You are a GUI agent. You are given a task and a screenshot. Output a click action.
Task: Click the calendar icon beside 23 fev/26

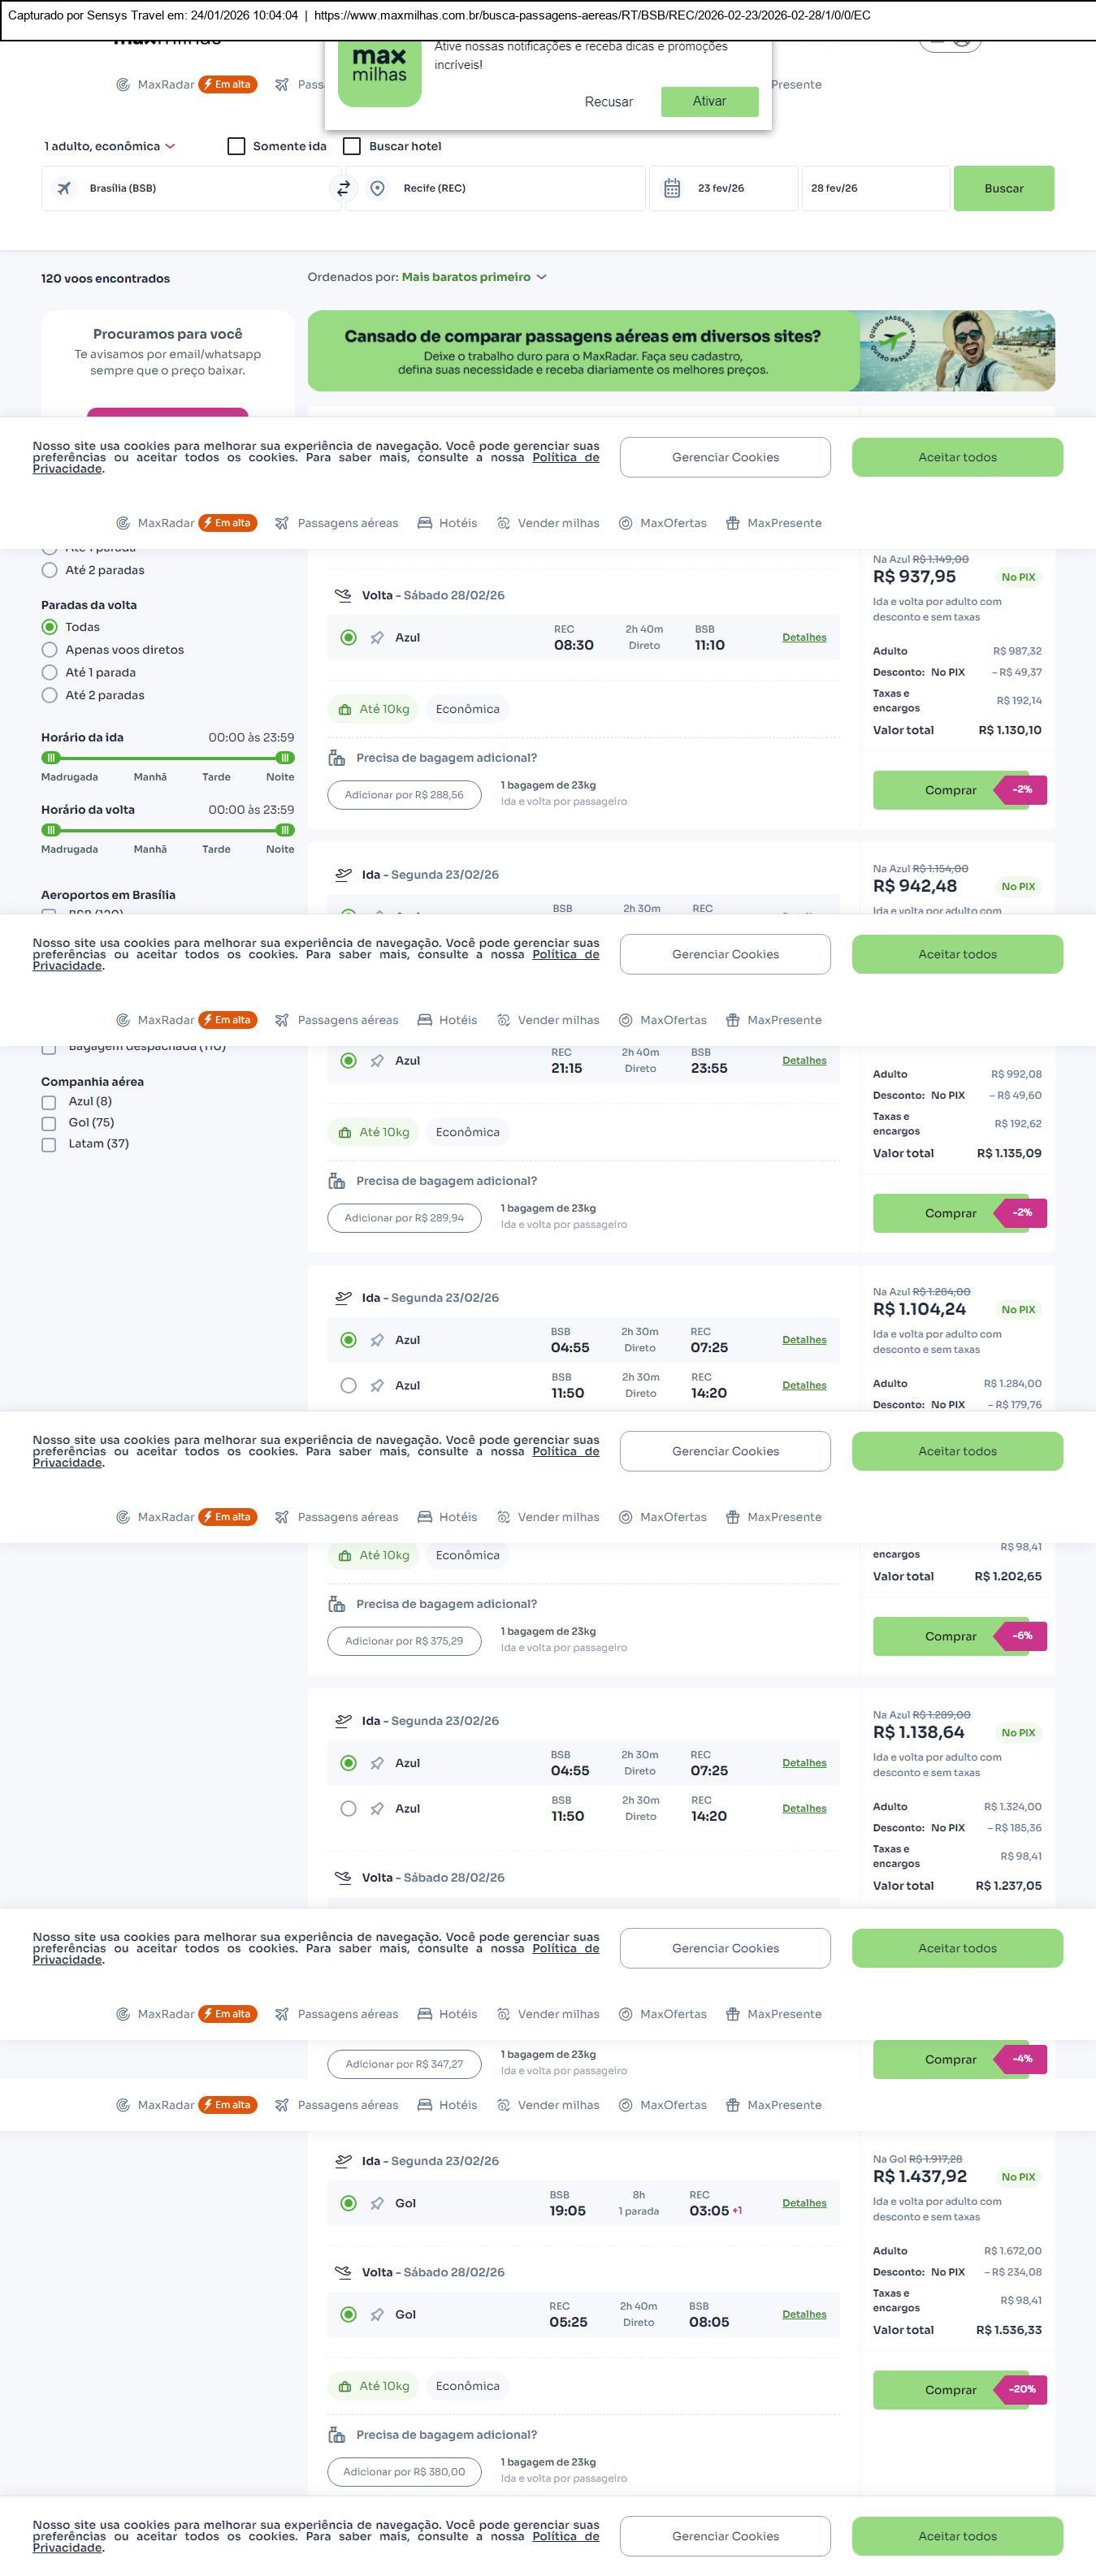pos(672,188)
